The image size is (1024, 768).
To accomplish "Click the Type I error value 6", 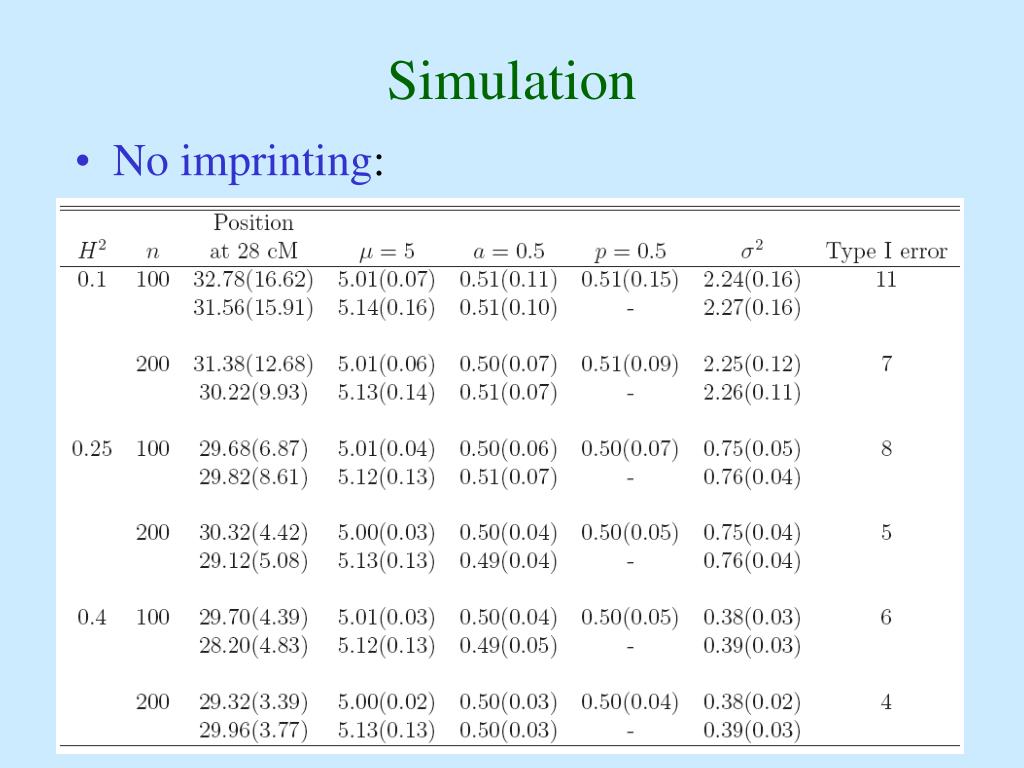I will point(886,617).
